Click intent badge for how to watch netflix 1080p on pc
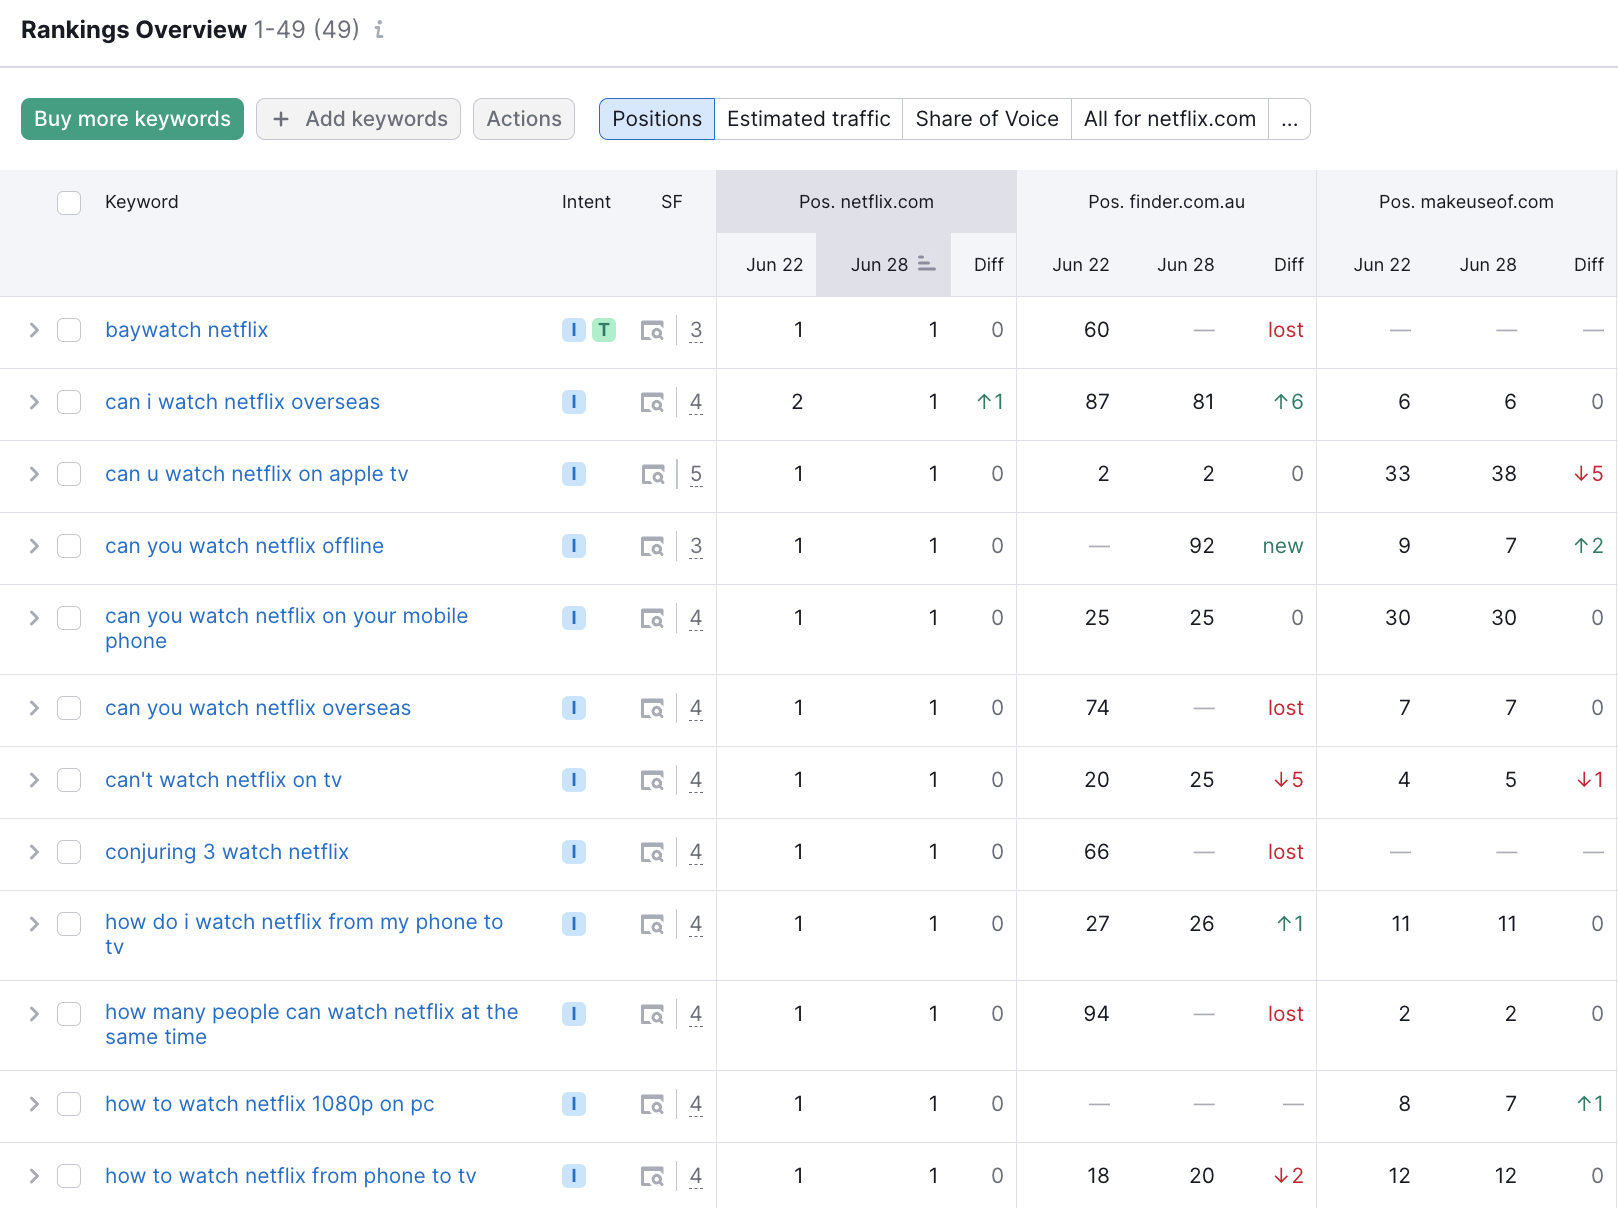The width and height of the screenshot is (1618, 1208). [x=574, y=1104]
